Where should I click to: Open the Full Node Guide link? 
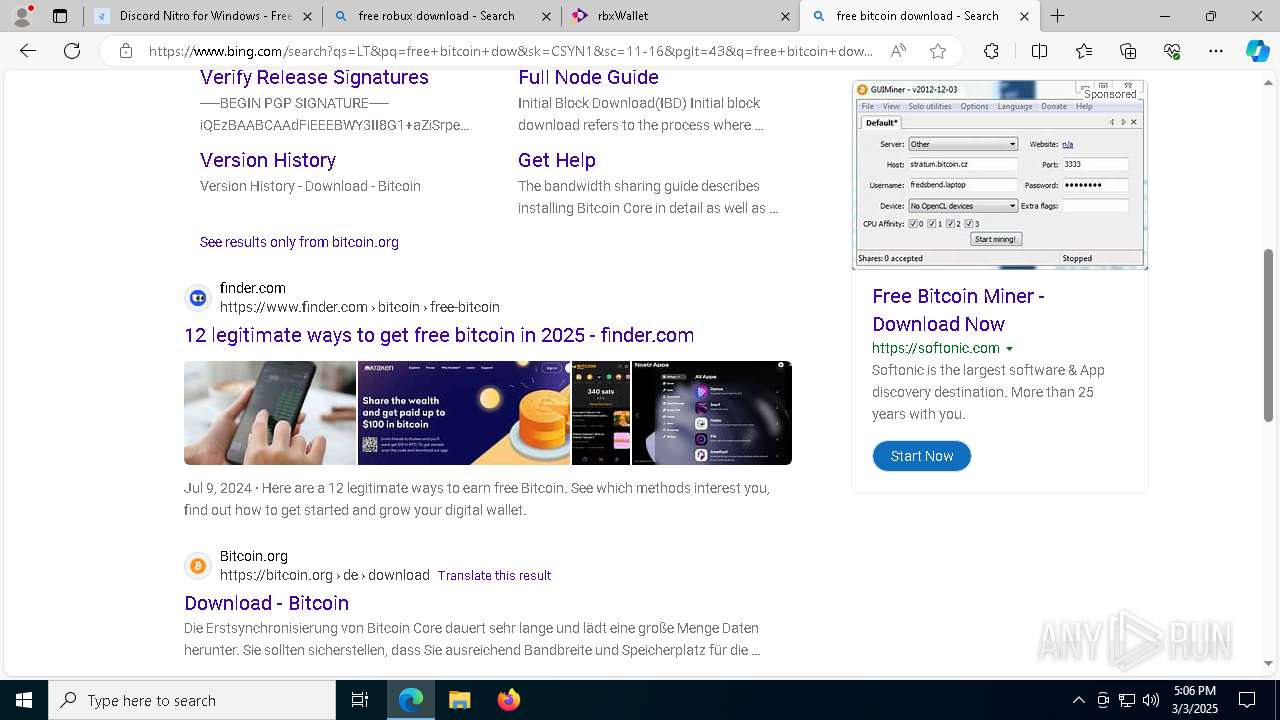588,77
